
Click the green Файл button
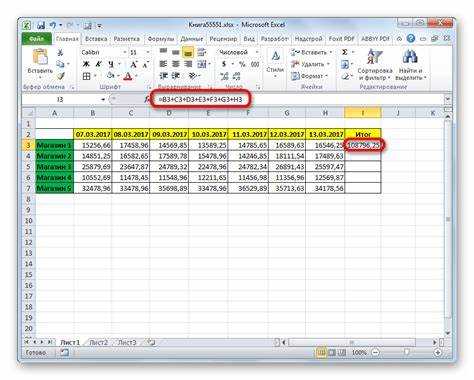click(x=36, y=39)
